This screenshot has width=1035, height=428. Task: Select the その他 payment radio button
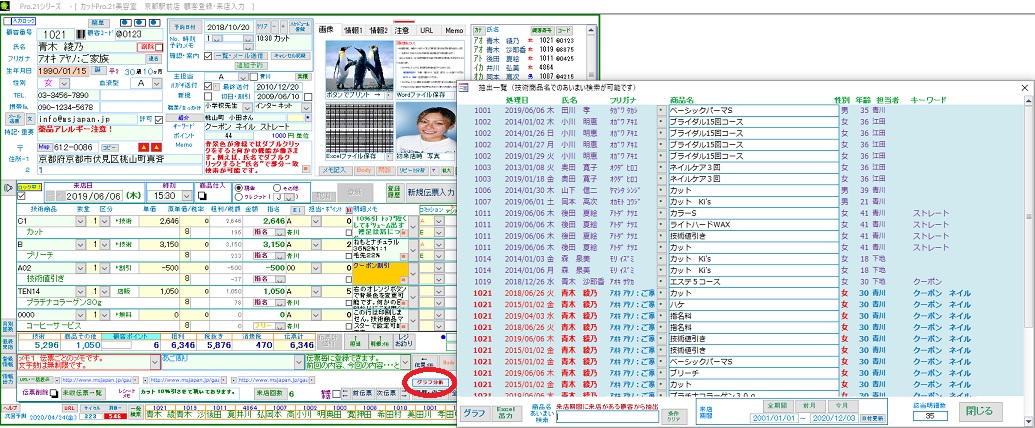276,188
